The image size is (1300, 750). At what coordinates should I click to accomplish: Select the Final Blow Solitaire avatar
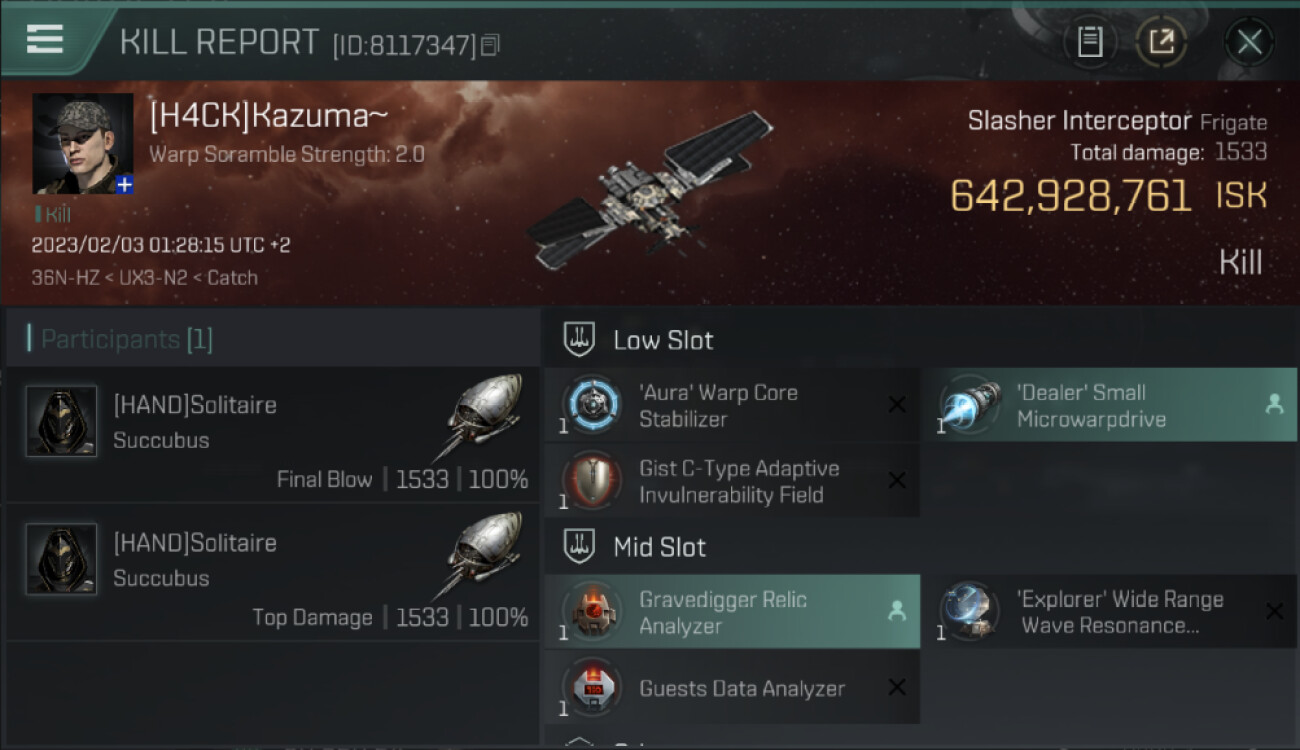(61, 422)
